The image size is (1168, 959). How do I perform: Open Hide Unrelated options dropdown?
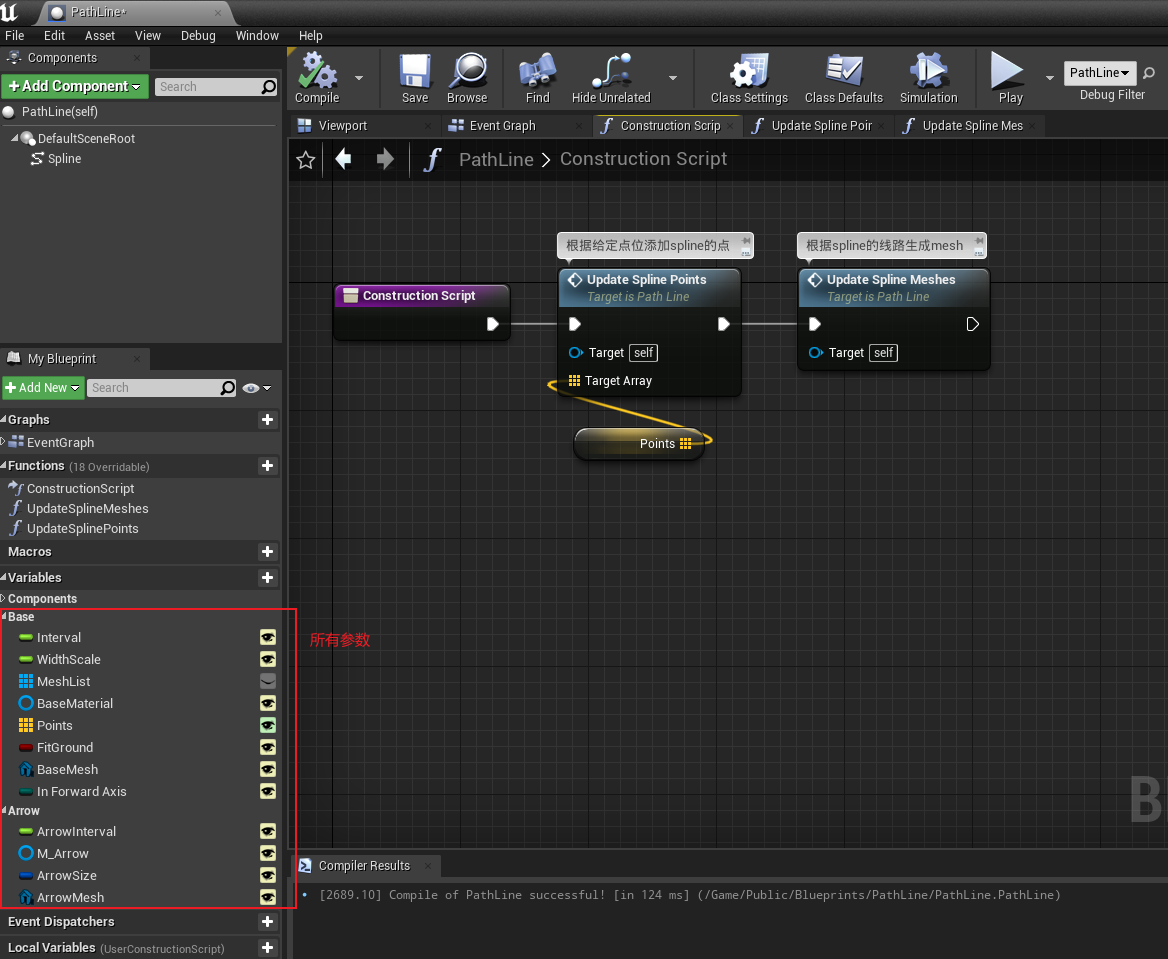click(673, 77)
